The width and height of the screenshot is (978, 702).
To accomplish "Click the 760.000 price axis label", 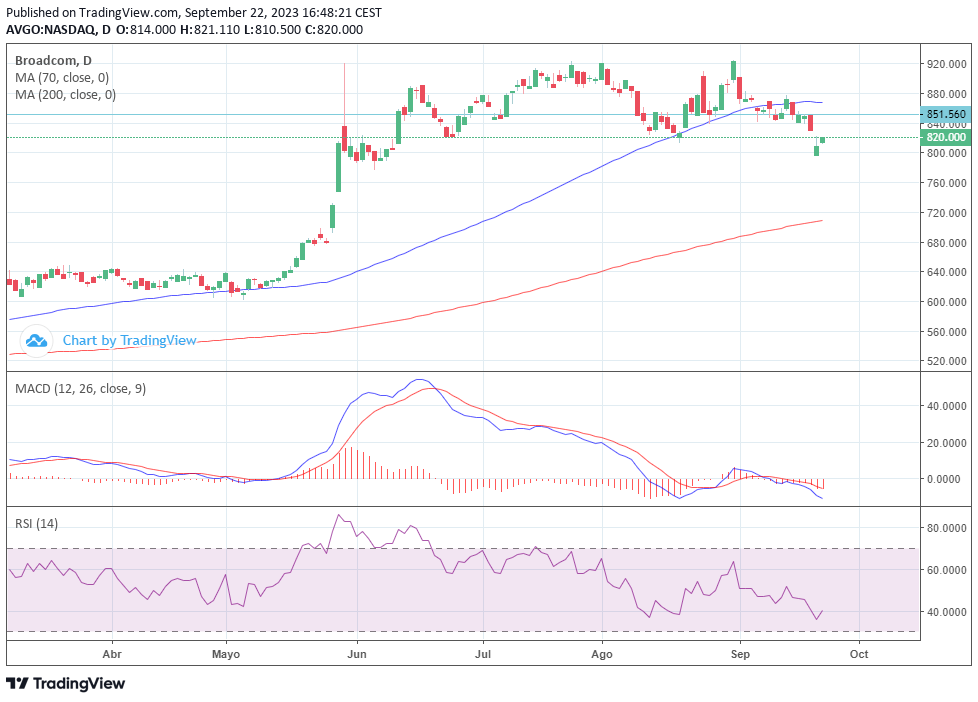I will pyautogui.click(x=947, y=183).
